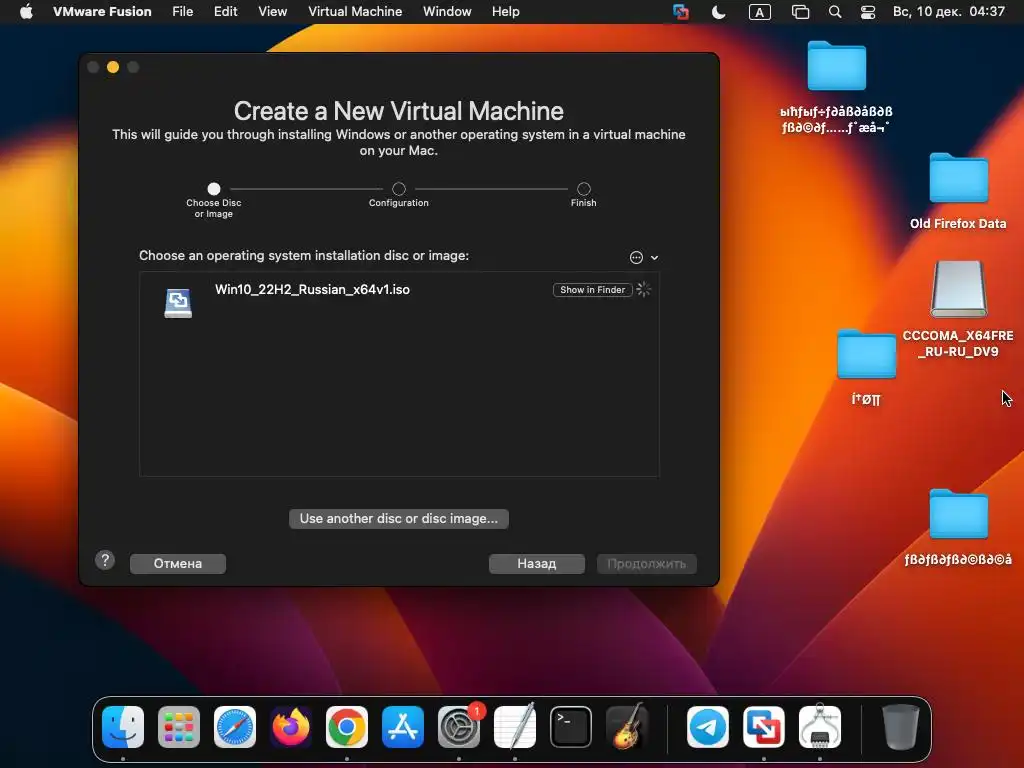
Task: Click Отмена to cancel
Action: coord(178,564)
